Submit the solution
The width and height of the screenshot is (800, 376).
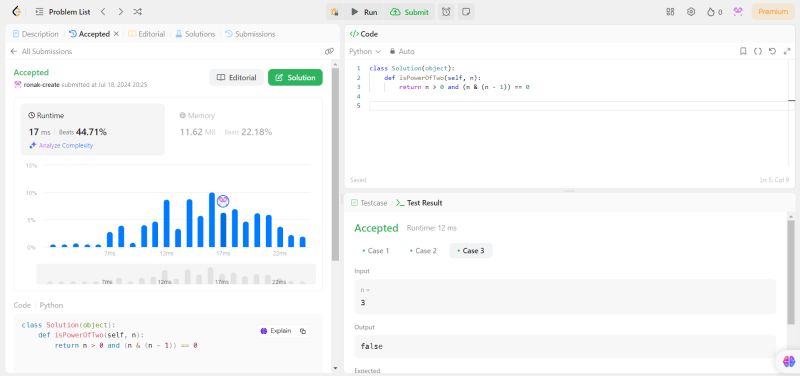[410, 12]
